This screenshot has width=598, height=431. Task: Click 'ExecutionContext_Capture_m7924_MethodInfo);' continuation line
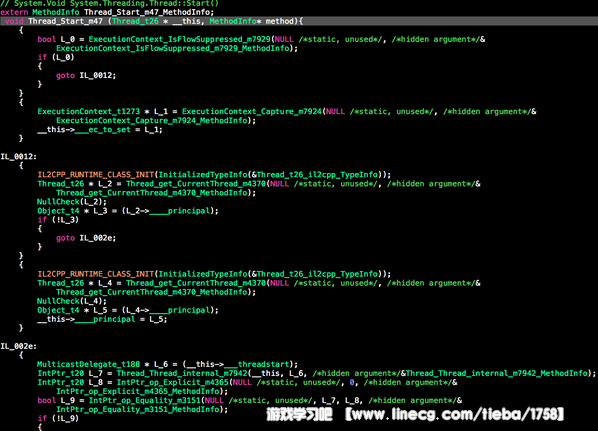point(156,121)
